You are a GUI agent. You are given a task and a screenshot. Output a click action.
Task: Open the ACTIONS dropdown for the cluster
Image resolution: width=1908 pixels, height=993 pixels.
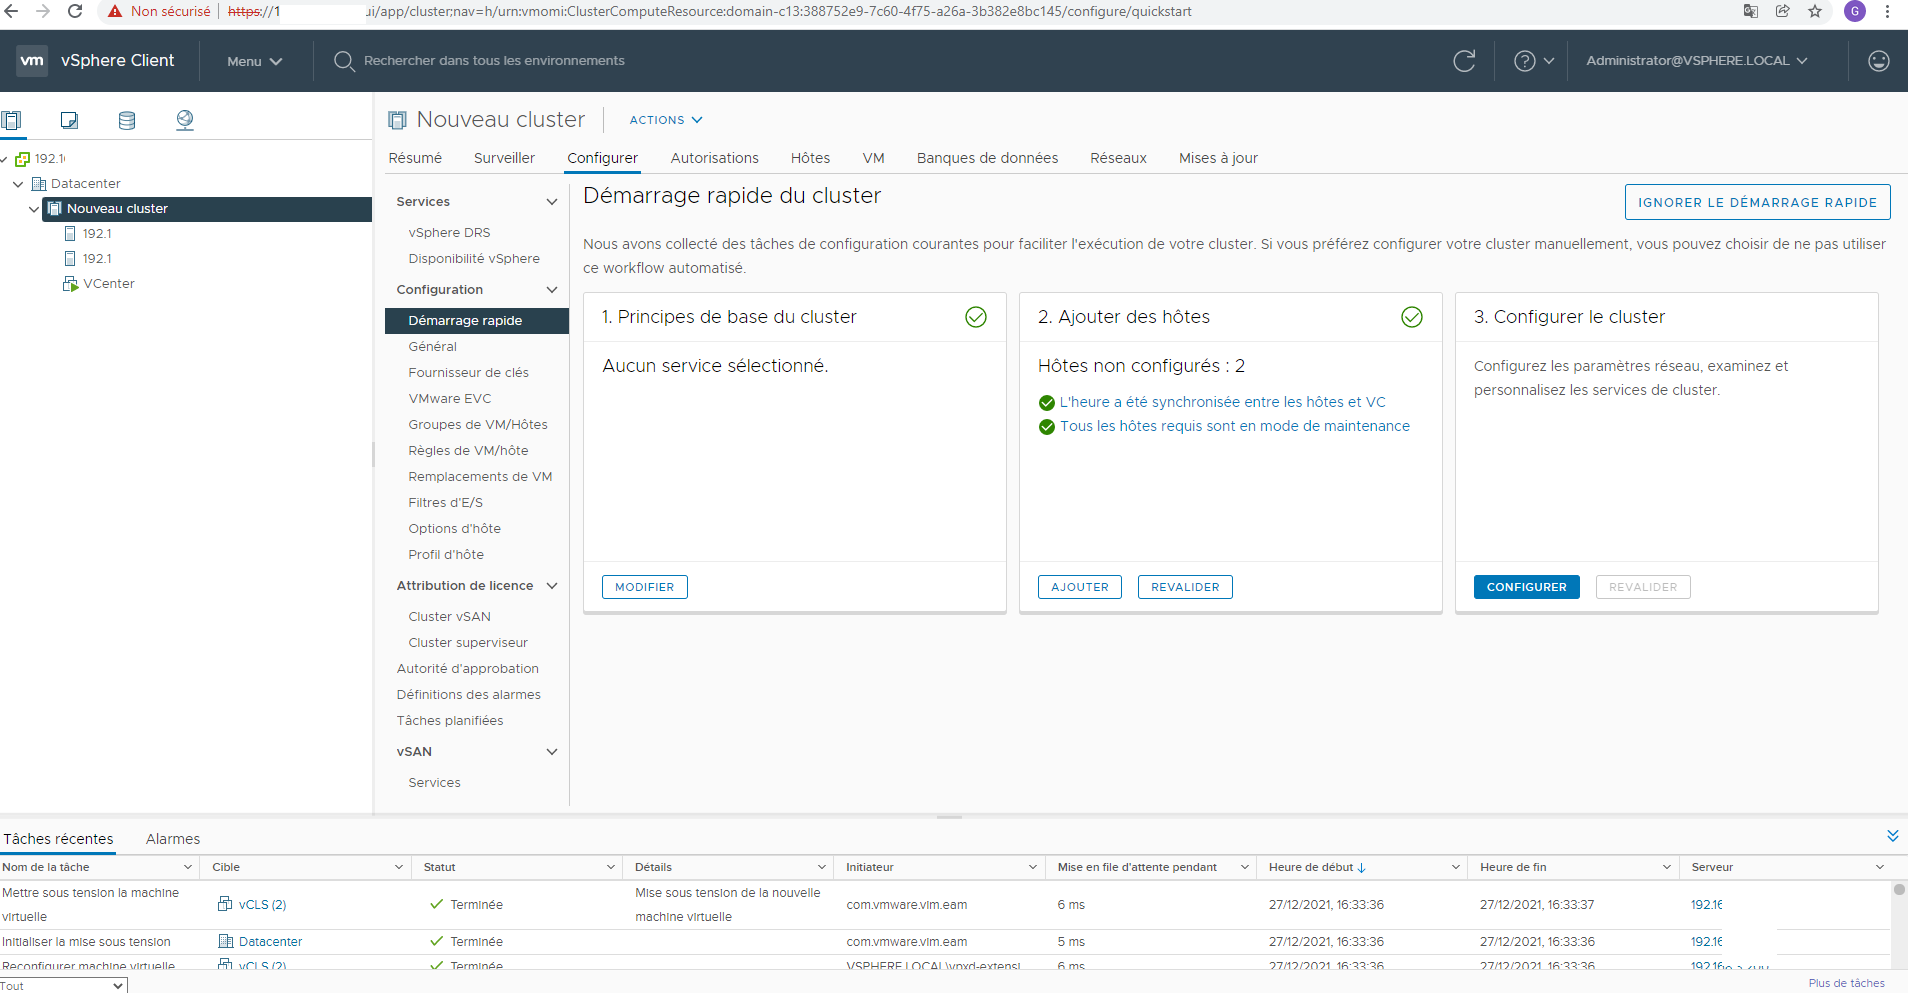coord(666,120)
